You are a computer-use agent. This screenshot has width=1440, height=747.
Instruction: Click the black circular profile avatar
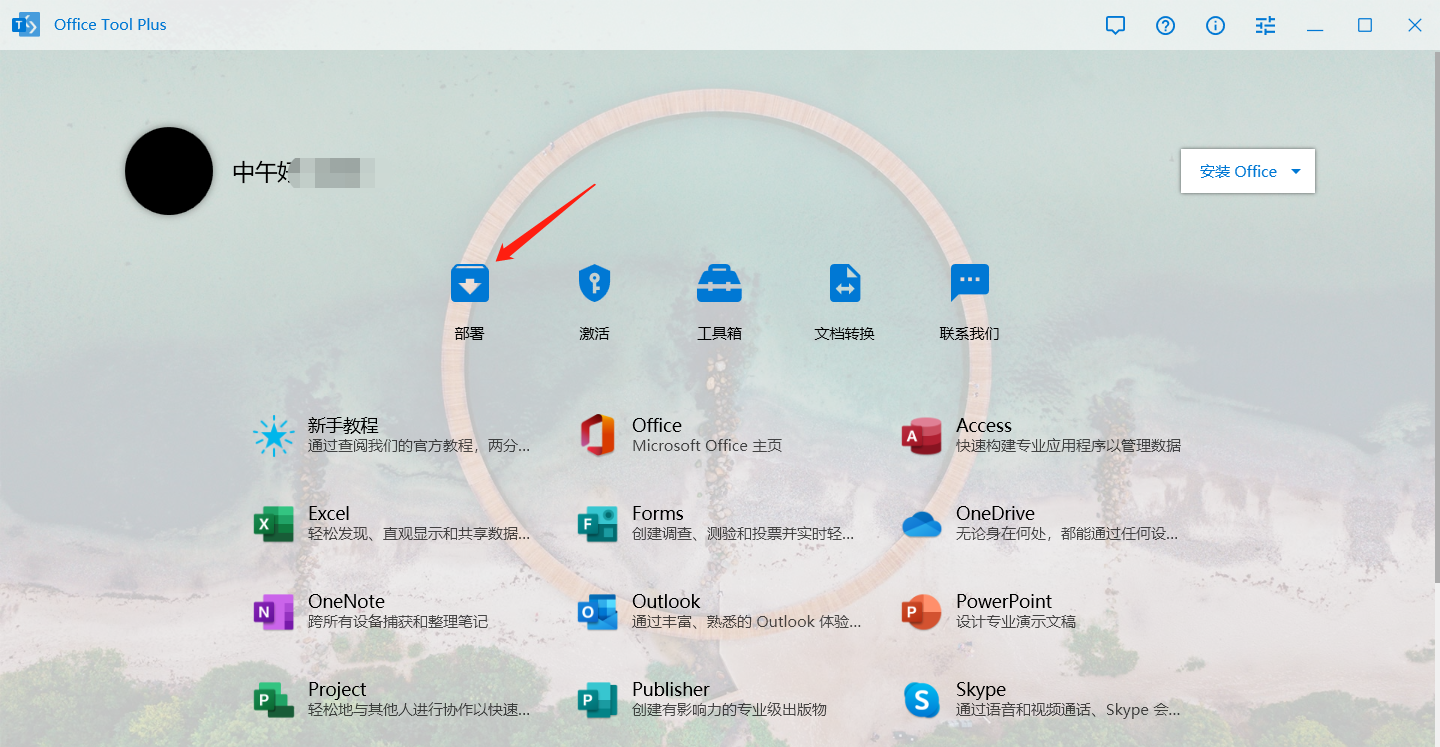(x=169, y=171)
